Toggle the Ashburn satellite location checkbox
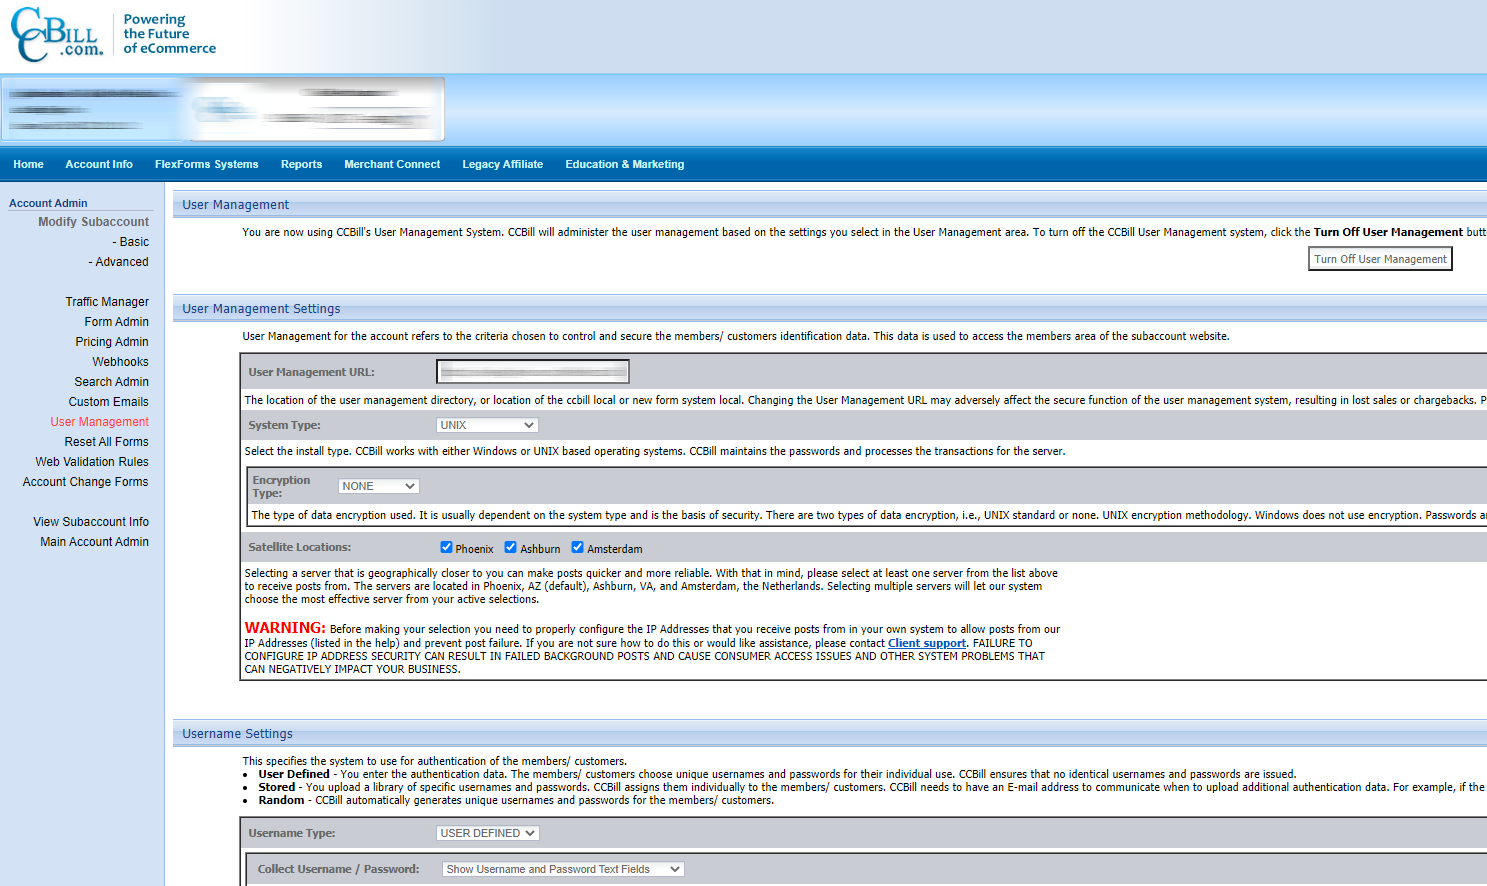 pos(510,547)
